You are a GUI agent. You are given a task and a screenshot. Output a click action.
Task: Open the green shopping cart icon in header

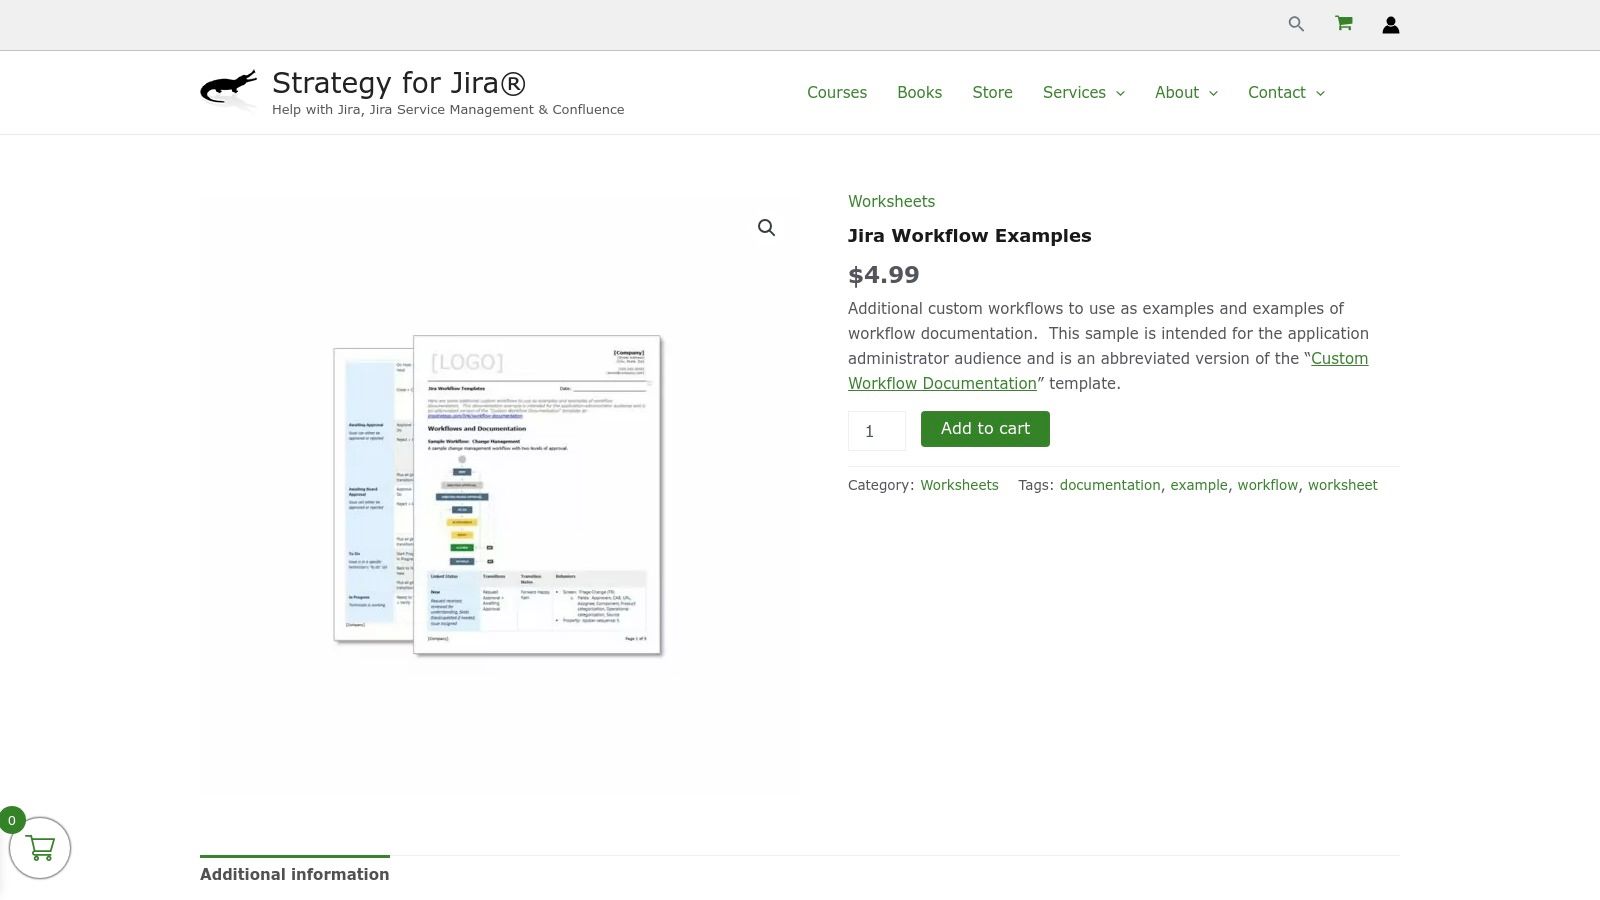click(x=1344, y=23)
